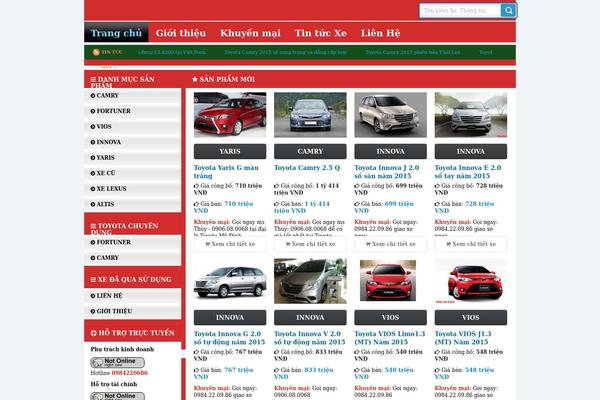This screenshot has height=400, width=600.
Task: Open the Innova E 2.0 car thumbnail
Action: [471, 115]
